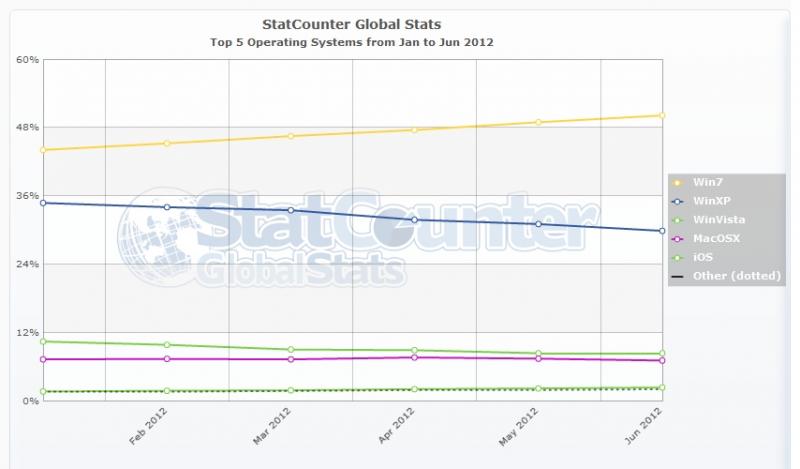Select the Win7 data point at Feb 2012

click(167, 143)
